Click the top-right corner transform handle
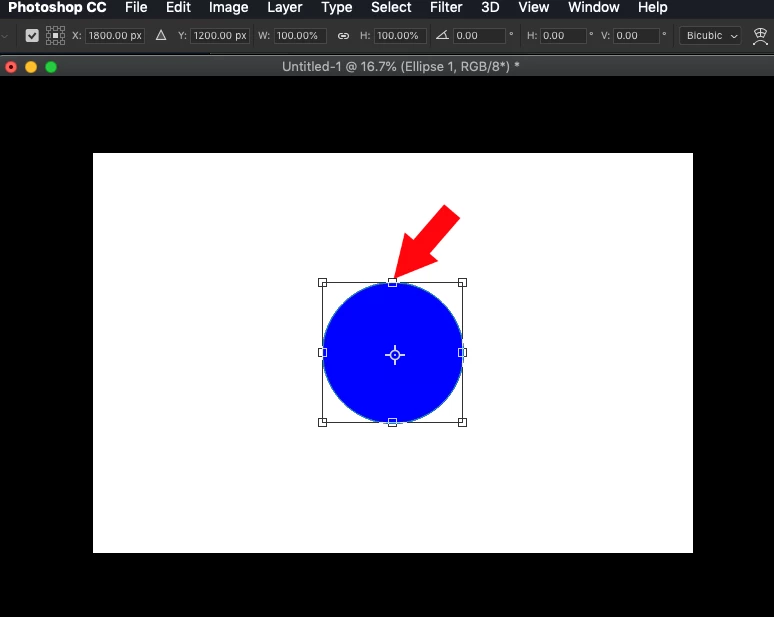This screenshot has width=774, height=617. pos(463,282)
